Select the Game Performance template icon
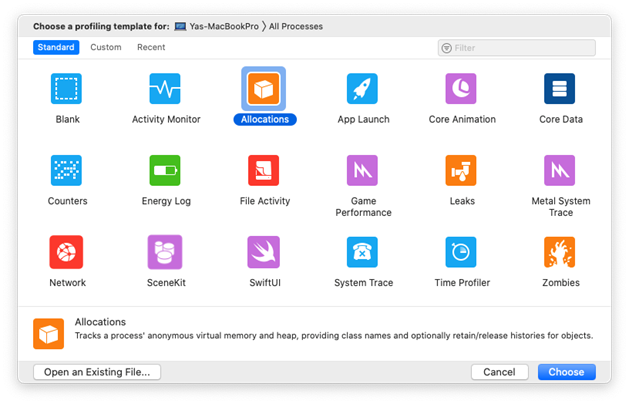 362,171
